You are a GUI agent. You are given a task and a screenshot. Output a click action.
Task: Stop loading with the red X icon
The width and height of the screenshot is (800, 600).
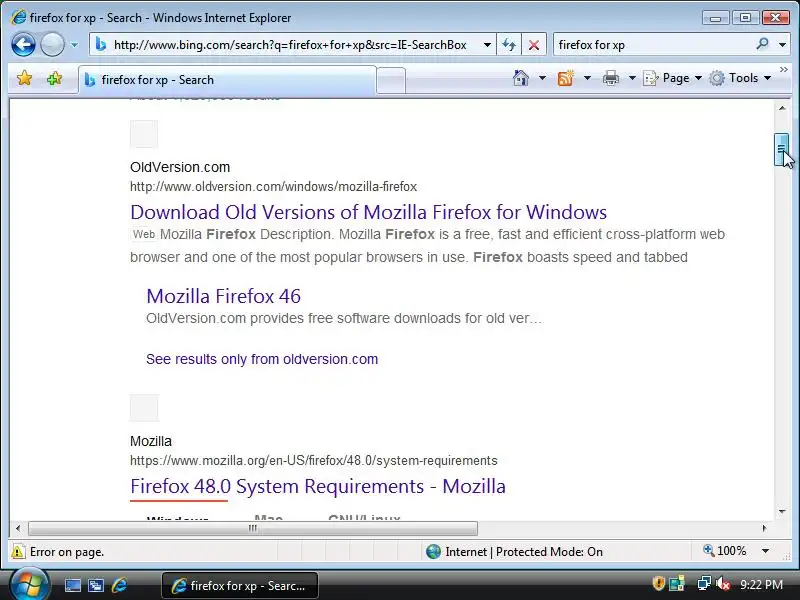click(534, 45)
